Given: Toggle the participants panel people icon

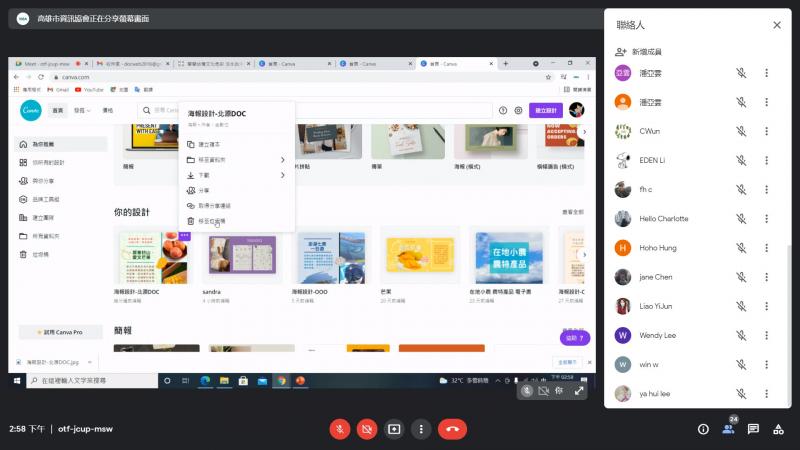Looking at the screenshot, I should (728, 429).
